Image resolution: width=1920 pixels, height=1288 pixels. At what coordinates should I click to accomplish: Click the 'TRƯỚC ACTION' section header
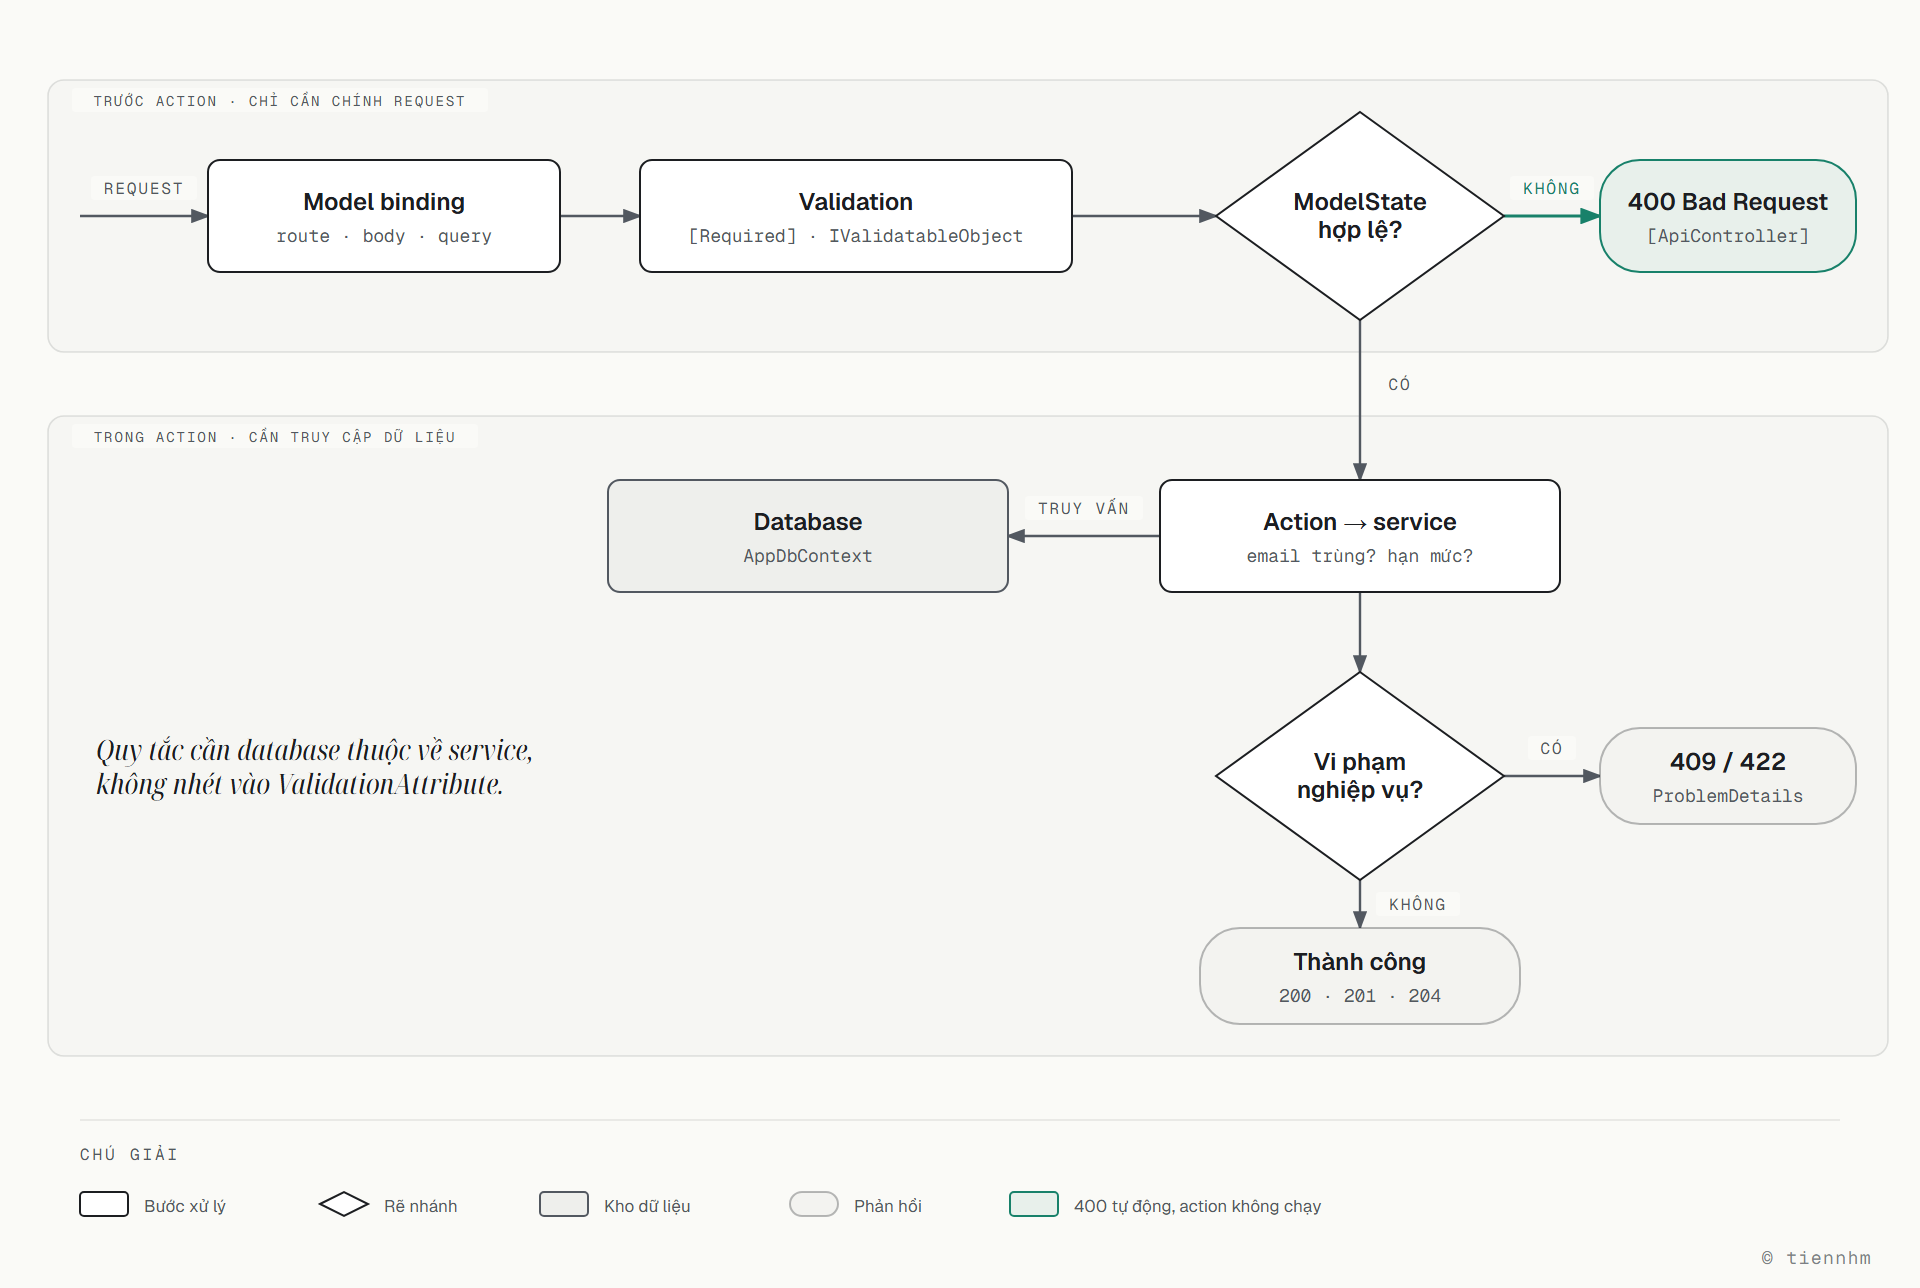click(279, 101)
